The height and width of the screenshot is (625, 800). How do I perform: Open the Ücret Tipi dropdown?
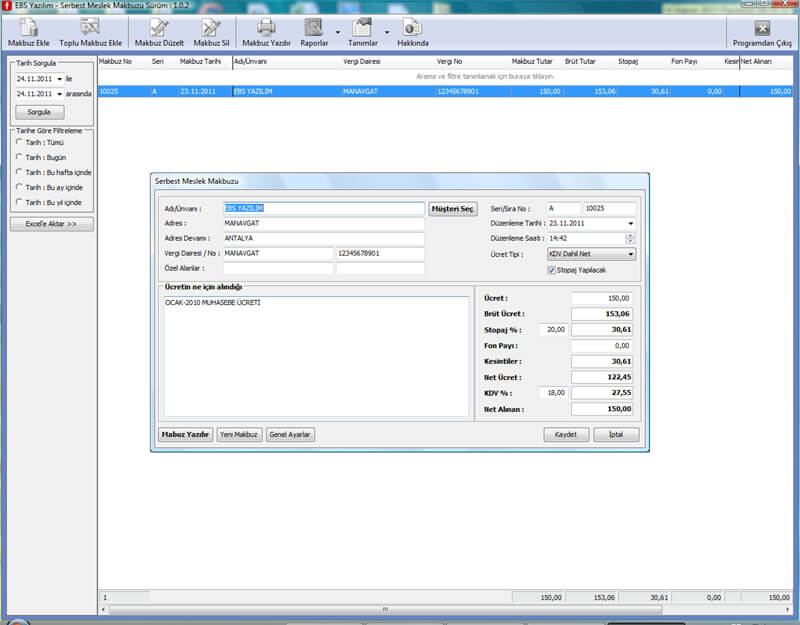point(630,254)
